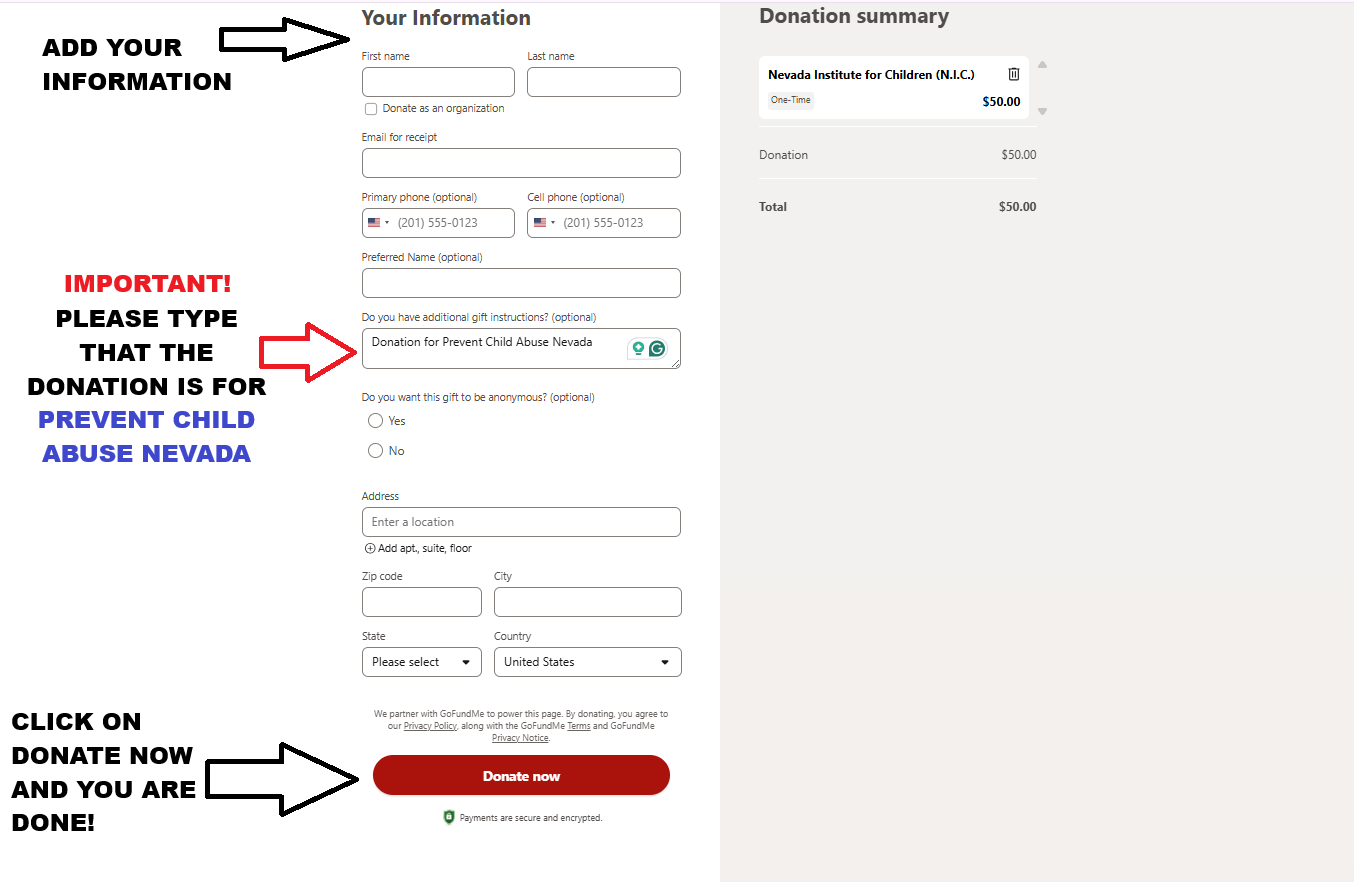Viewport: 1354px width, 882px height.
Task: Open the GoFundMe Privacy Notice link
Action: pyautogui.click(x=520, y=738)
